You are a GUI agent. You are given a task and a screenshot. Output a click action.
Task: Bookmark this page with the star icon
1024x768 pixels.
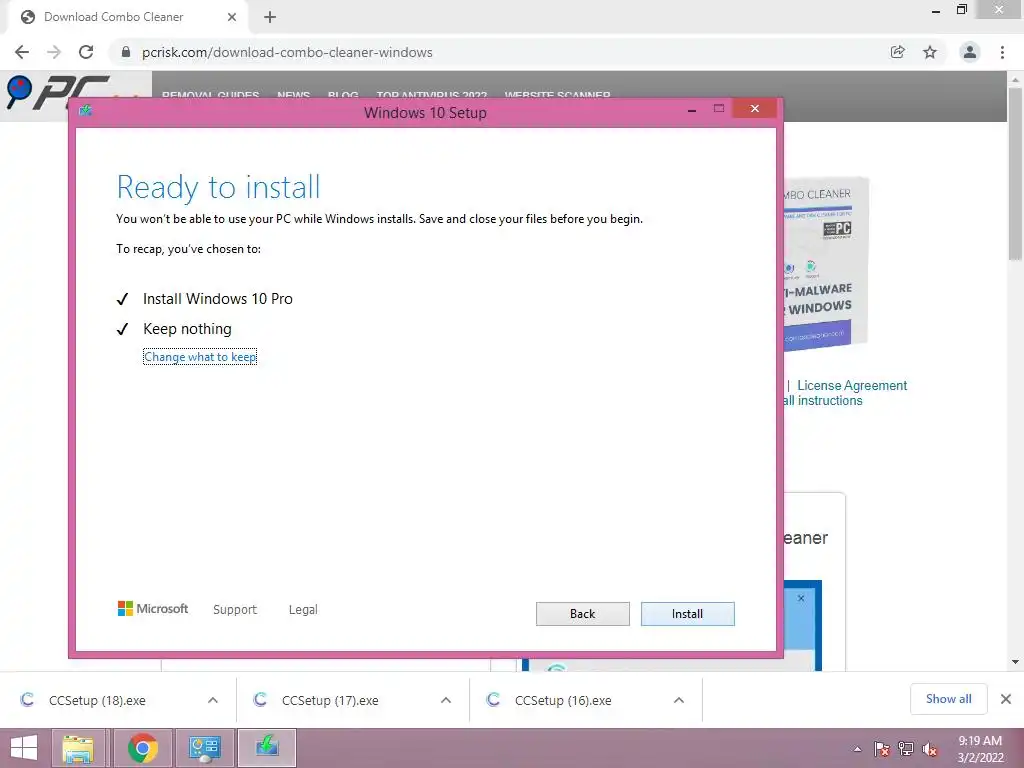[x=930, y=52]
